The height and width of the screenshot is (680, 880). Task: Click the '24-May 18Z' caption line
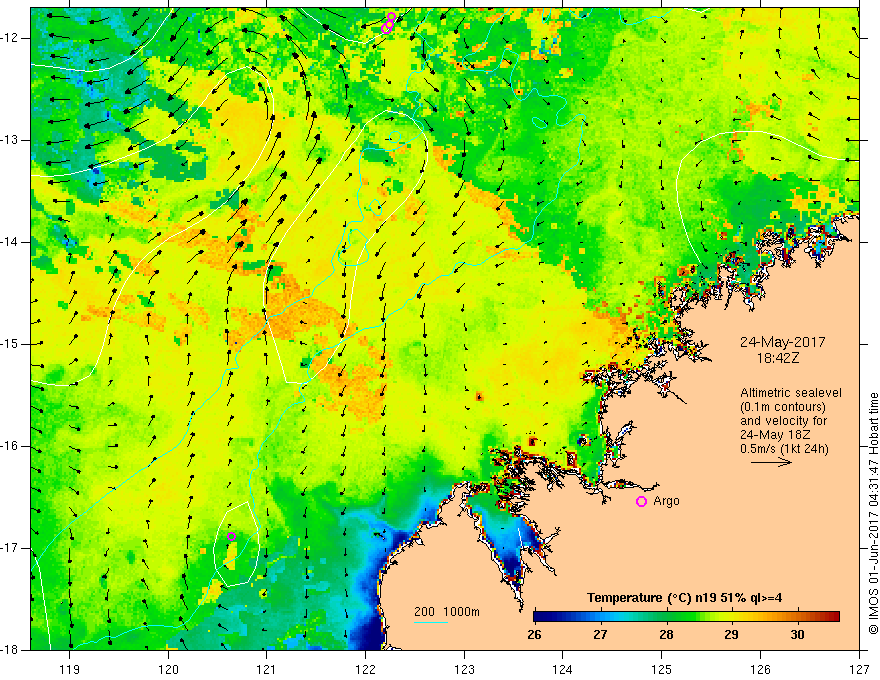tap(775, 435)
